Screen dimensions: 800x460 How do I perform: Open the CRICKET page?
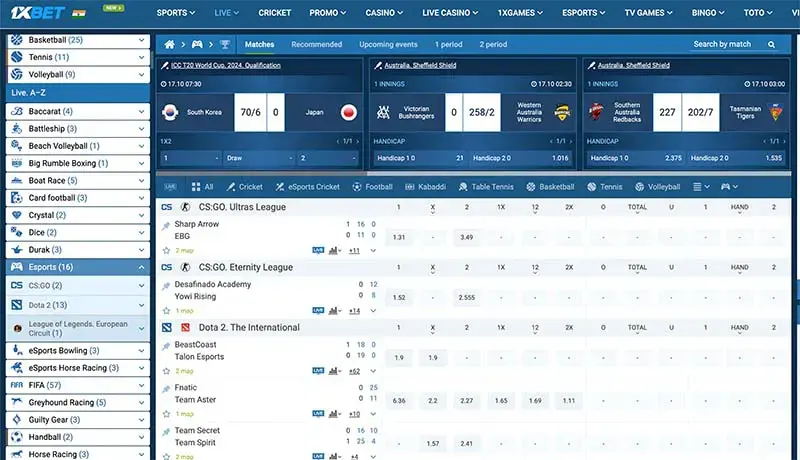[274, 13]
